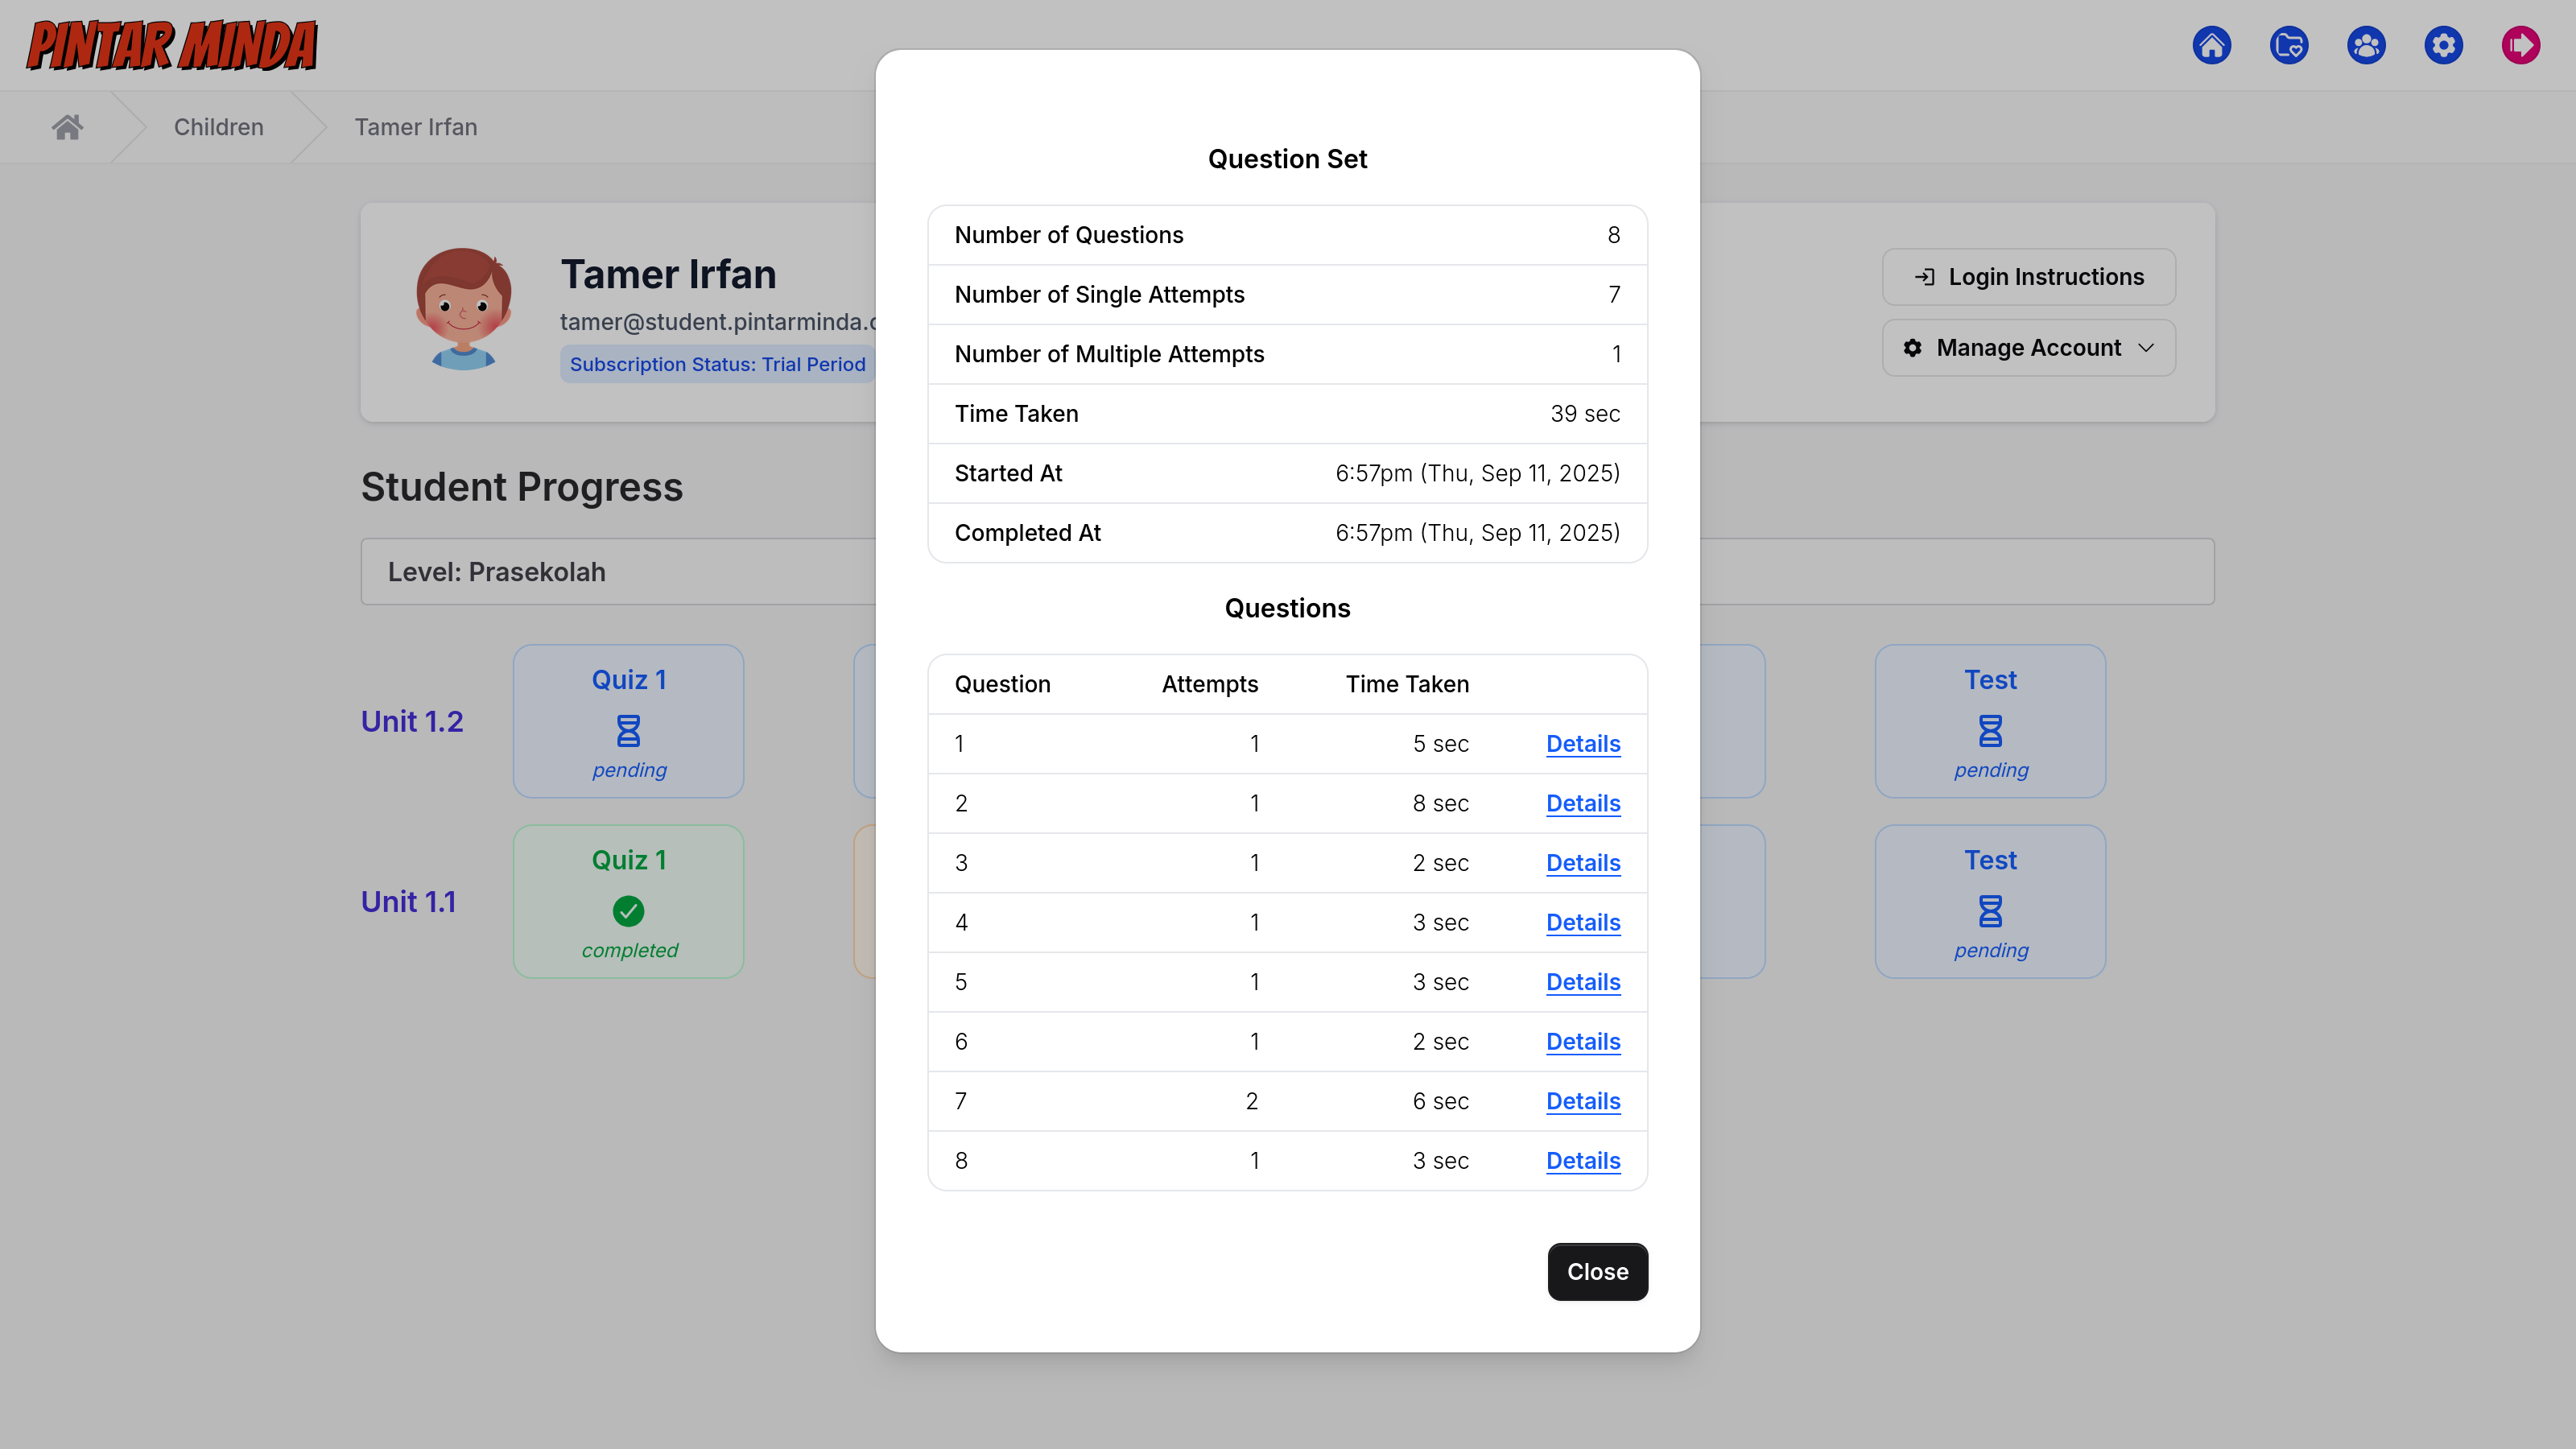Click the Unit 1.2 label

coord(412,721)
